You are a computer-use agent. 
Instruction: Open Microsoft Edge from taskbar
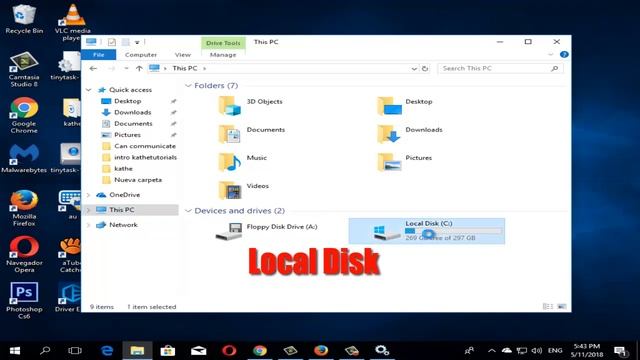click(107, 351)
